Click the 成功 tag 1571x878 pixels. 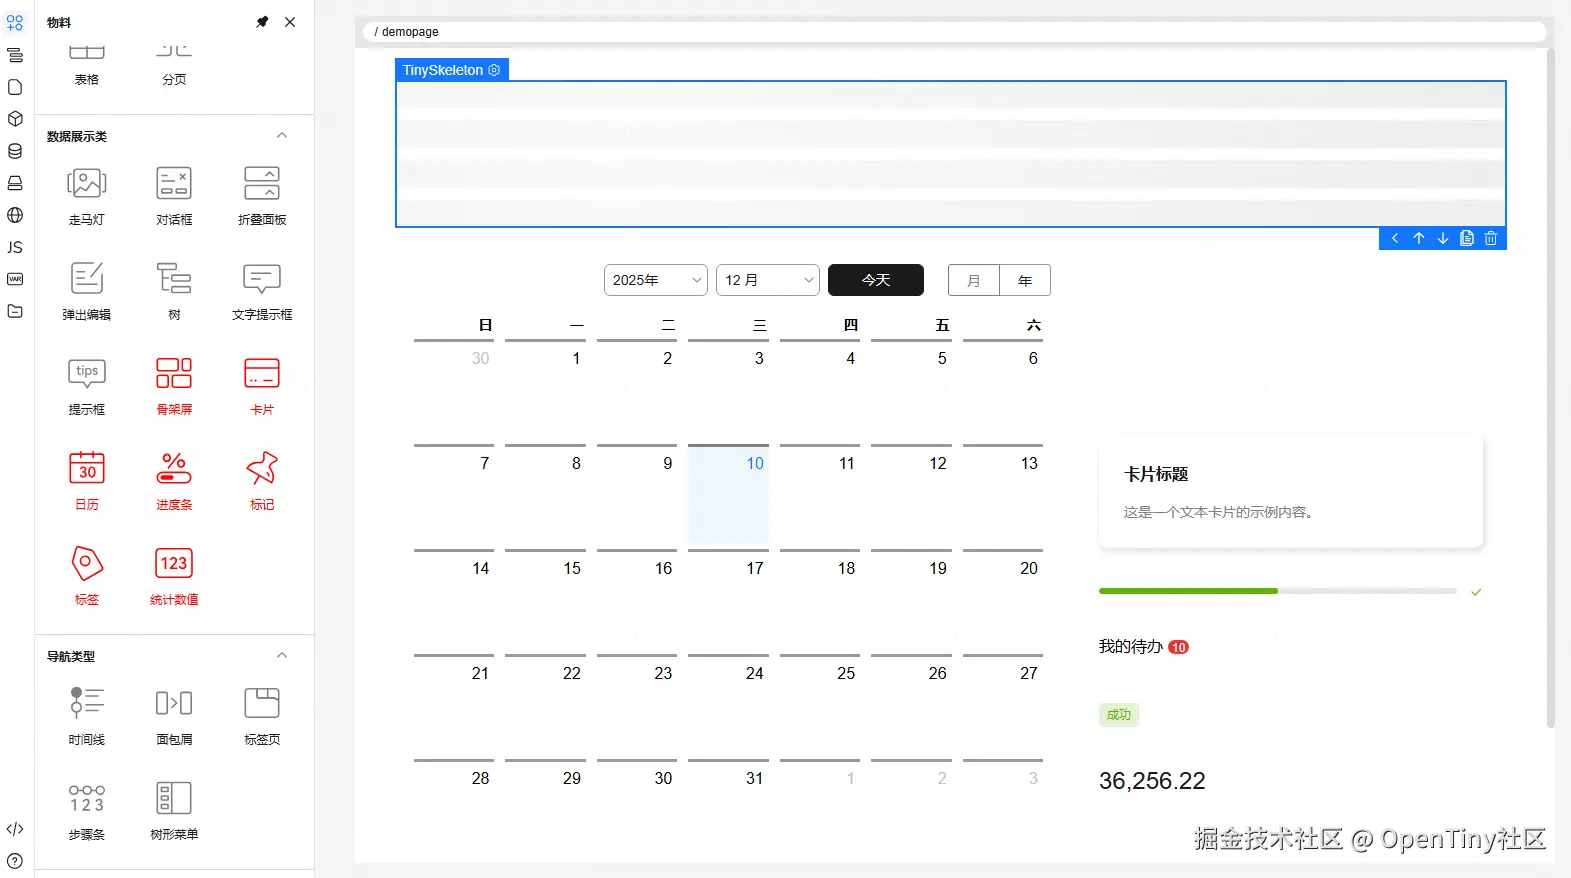click(1119, 715)
